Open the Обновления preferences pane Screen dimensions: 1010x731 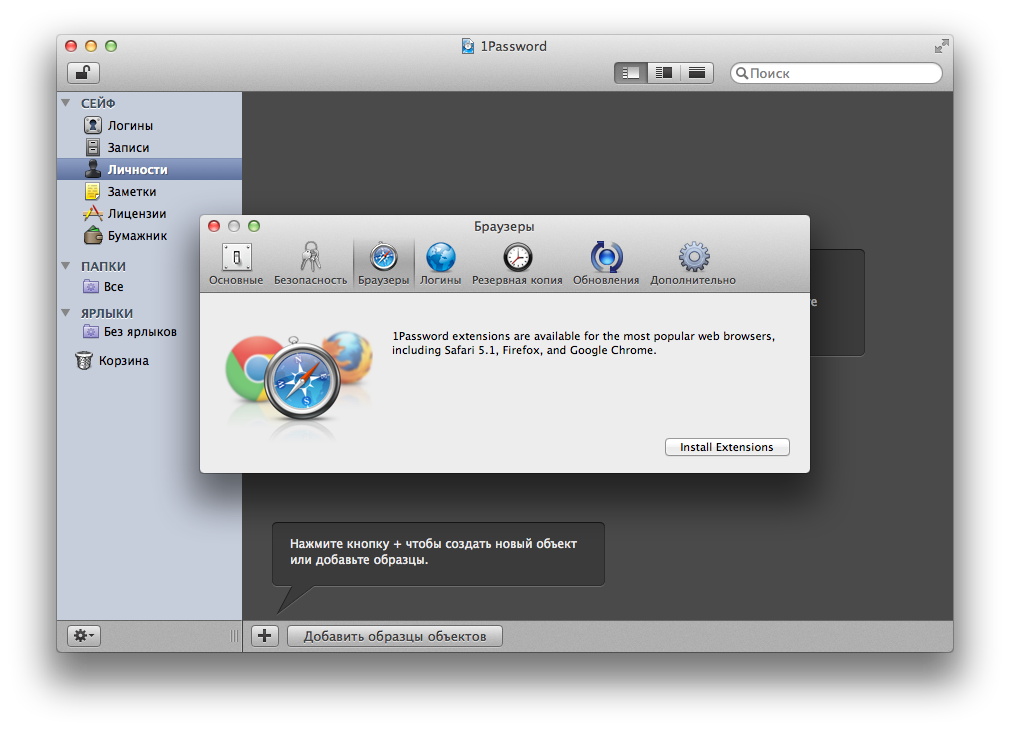click(606, 264)
